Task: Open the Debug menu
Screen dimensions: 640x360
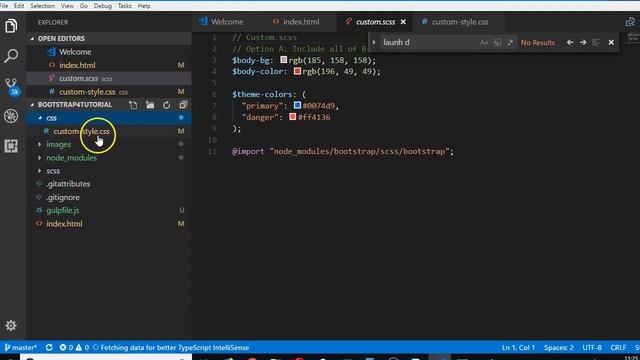Action: (102, 6)
